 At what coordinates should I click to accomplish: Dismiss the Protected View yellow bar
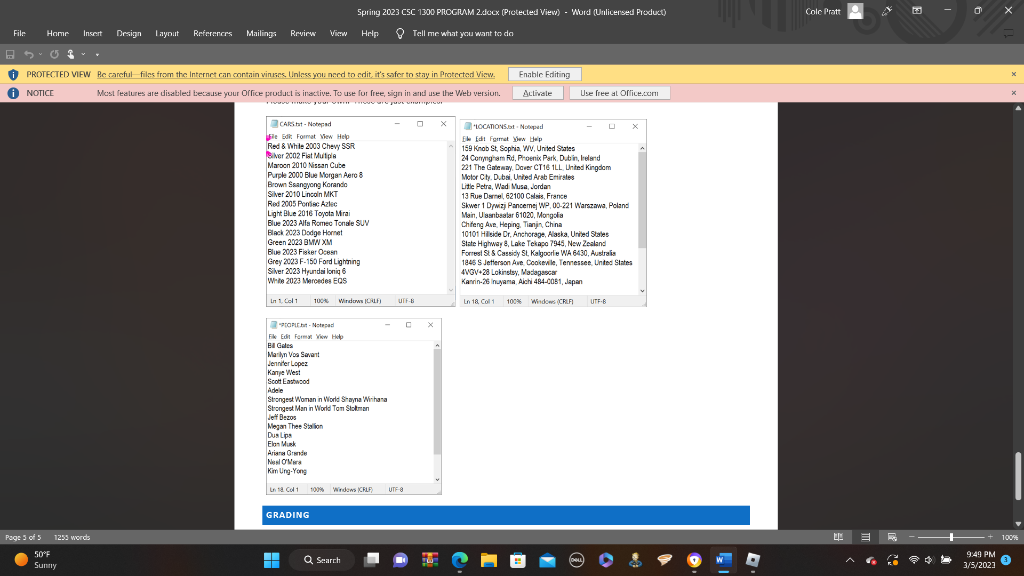coord(1014,74)
